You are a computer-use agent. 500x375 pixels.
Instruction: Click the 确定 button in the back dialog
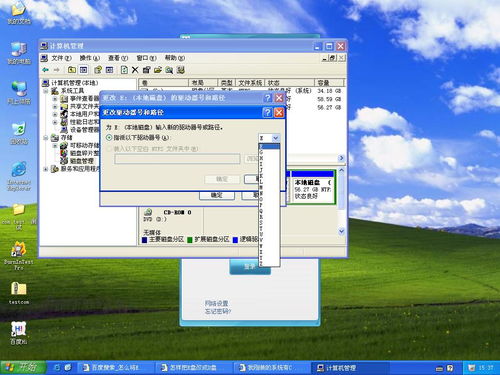pos(217,195)
